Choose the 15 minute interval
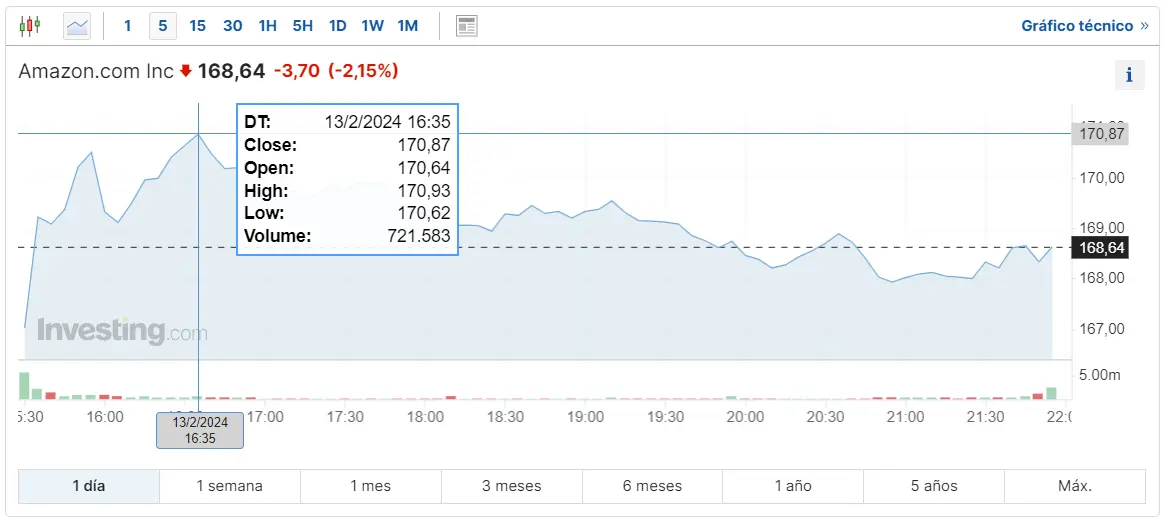Screen dimensions: 1165x523 [x=197, y=26]
